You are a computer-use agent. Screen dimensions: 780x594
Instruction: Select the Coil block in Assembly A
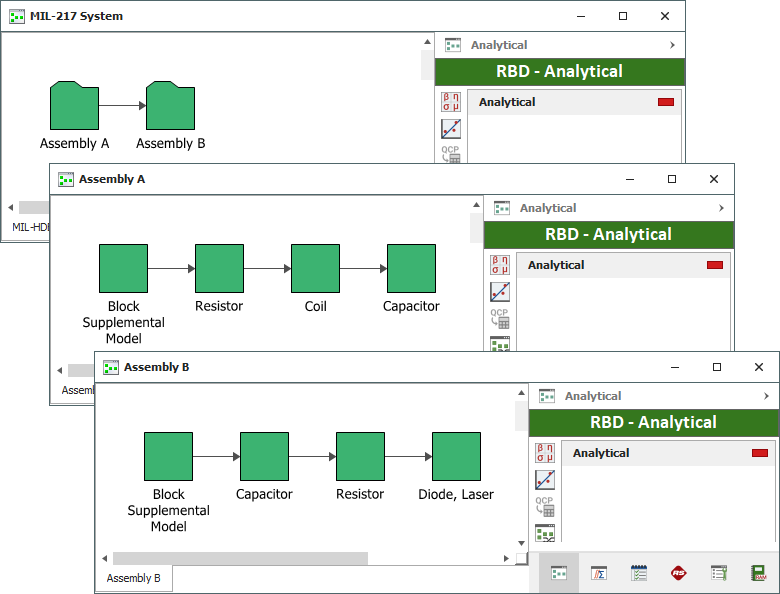pyautogui.click(x=315, y=269)
